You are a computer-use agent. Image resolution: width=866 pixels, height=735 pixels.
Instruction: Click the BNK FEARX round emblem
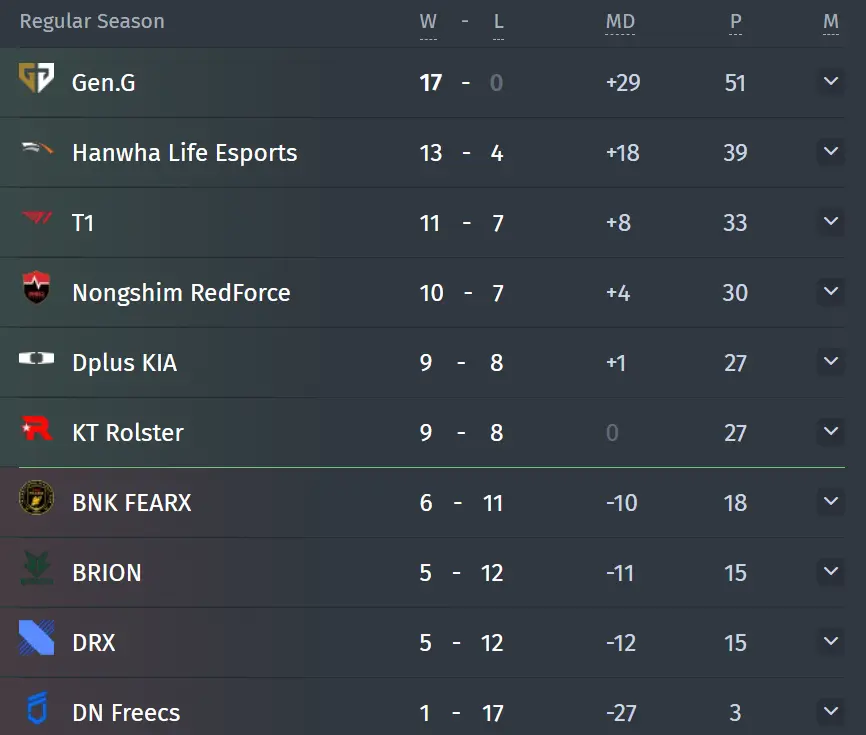click(x=36, y=498)
